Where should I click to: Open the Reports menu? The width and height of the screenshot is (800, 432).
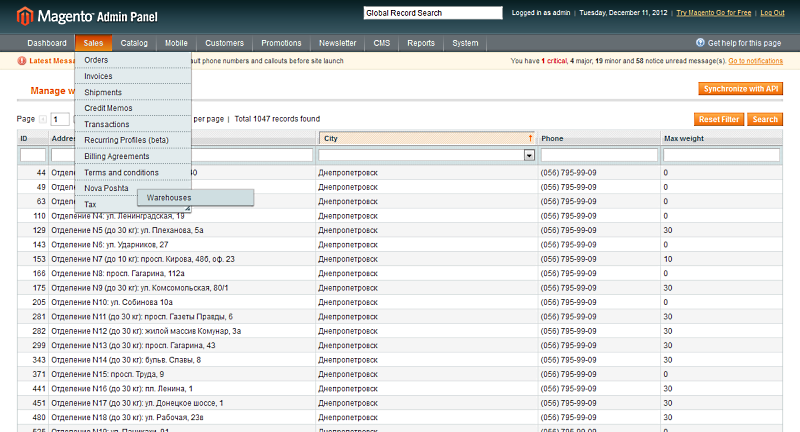(x=421, y=43)
